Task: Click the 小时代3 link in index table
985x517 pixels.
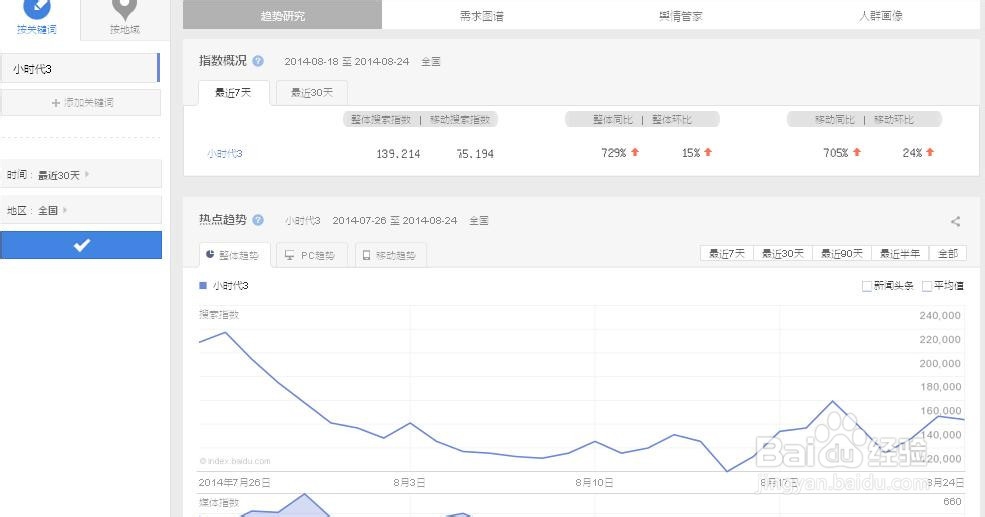Action: (225, 153)
